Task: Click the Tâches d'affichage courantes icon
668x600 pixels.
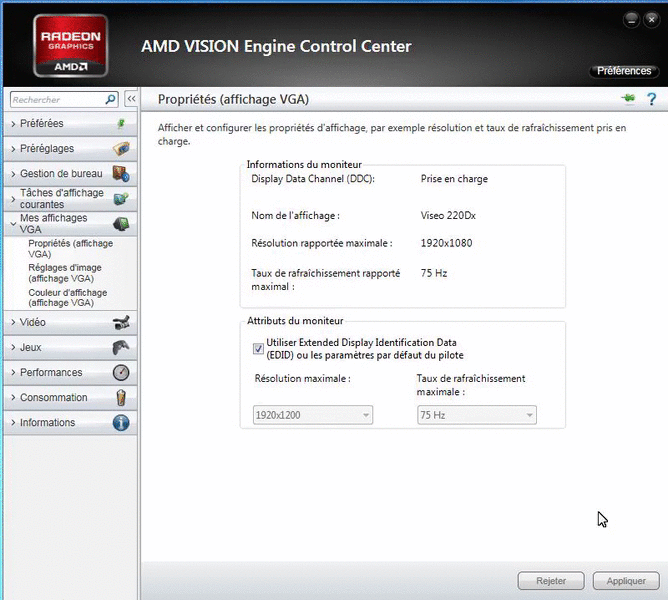Action: coord(121,199)
